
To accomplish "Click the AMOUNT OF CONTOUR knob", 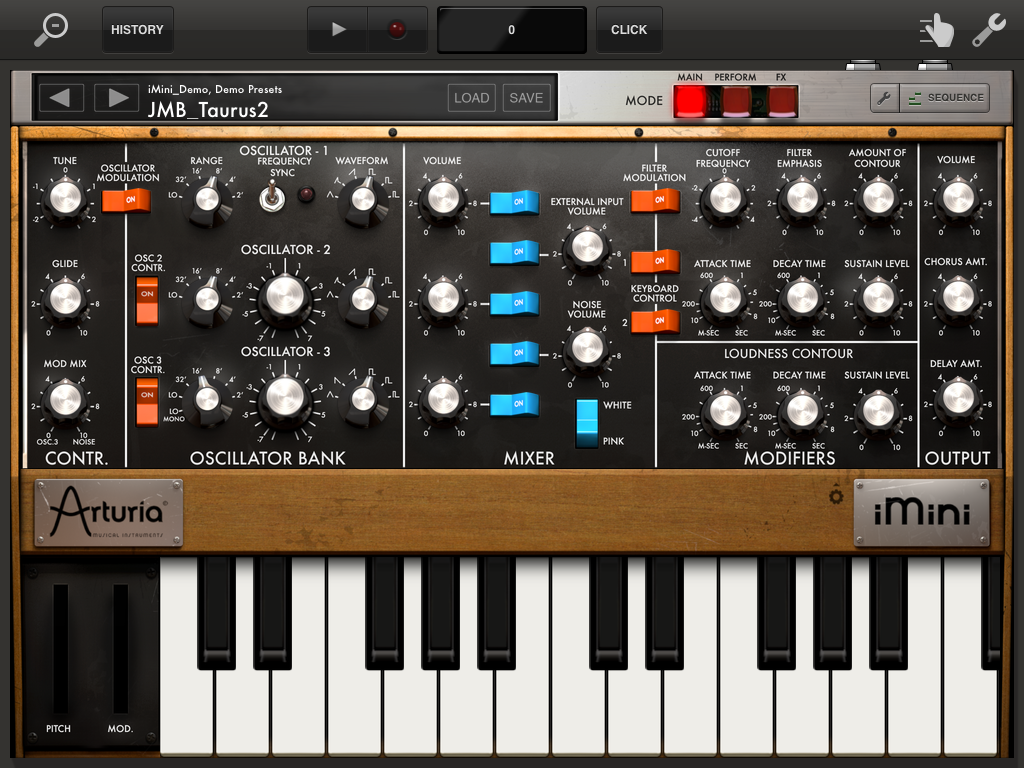I will click(x=878, y=198).
